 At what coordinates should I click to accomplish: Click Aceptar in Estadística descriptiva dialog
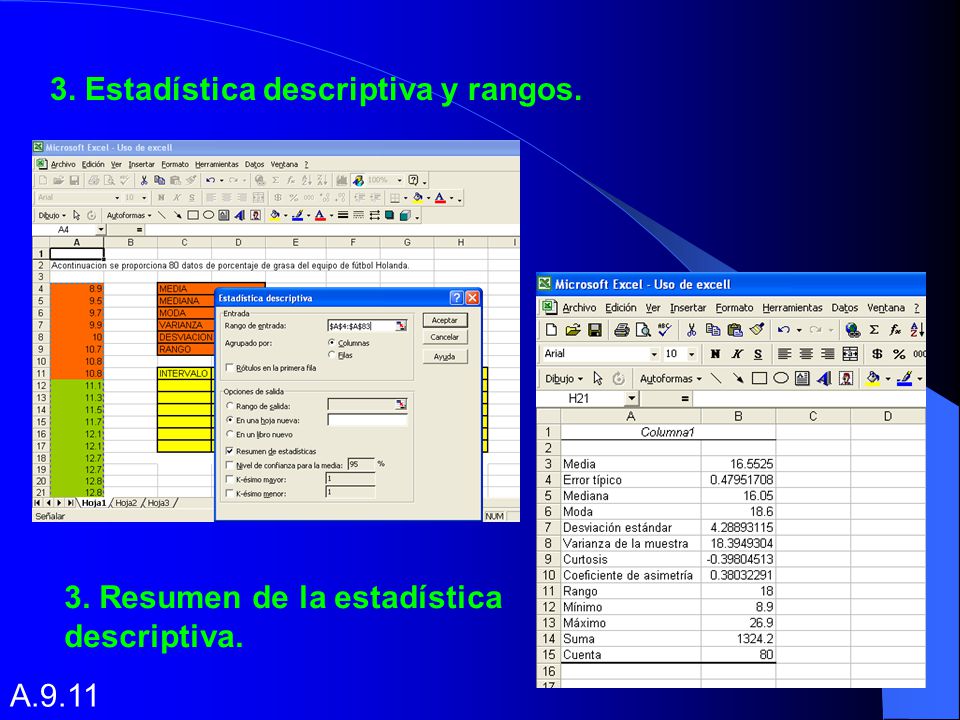click(444, 320)
